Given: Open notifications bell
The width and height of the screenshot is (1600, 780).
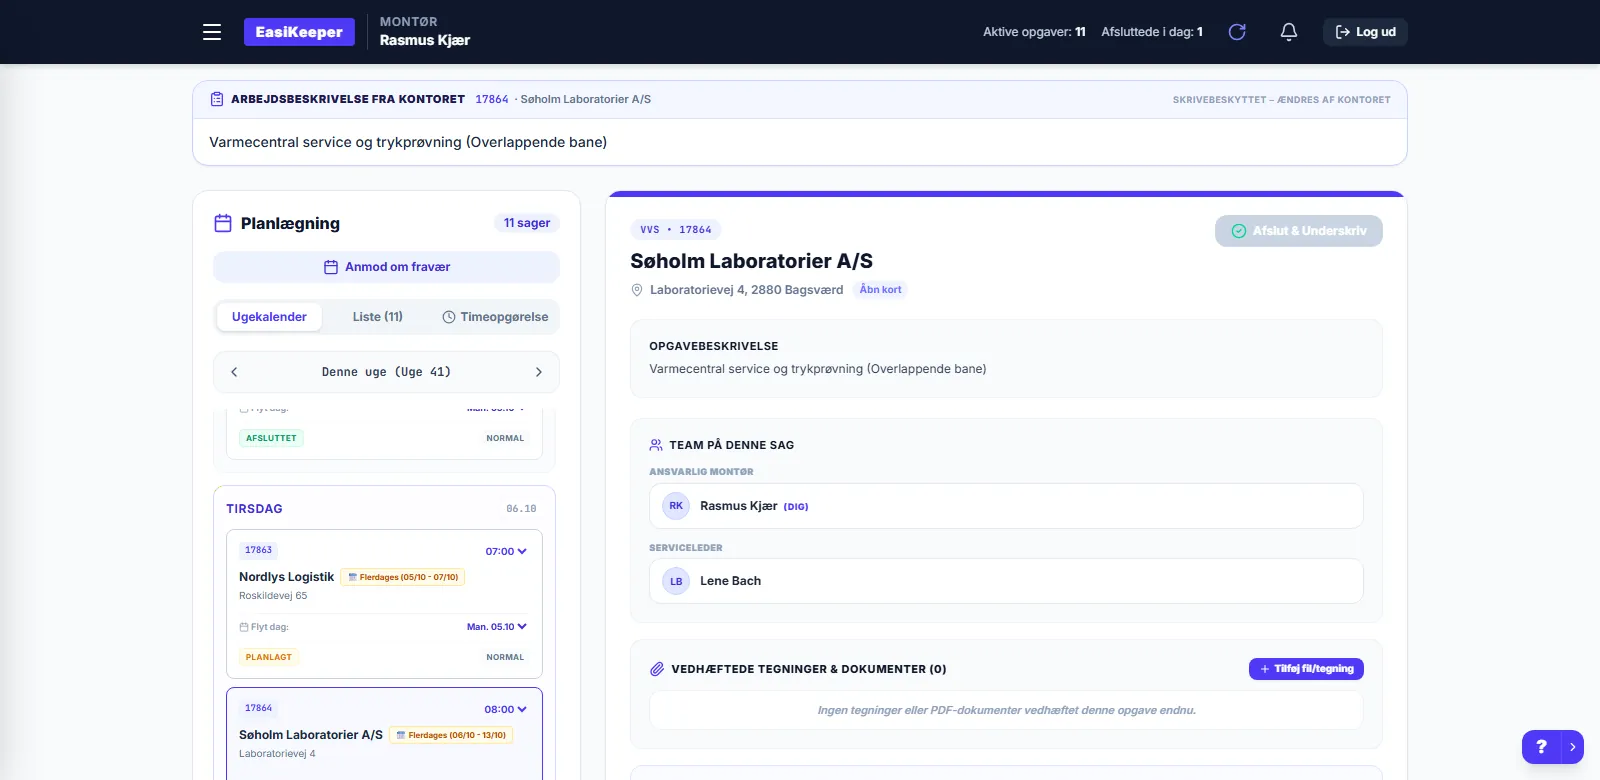Looking at the screenshot, I should (1289, 32).
